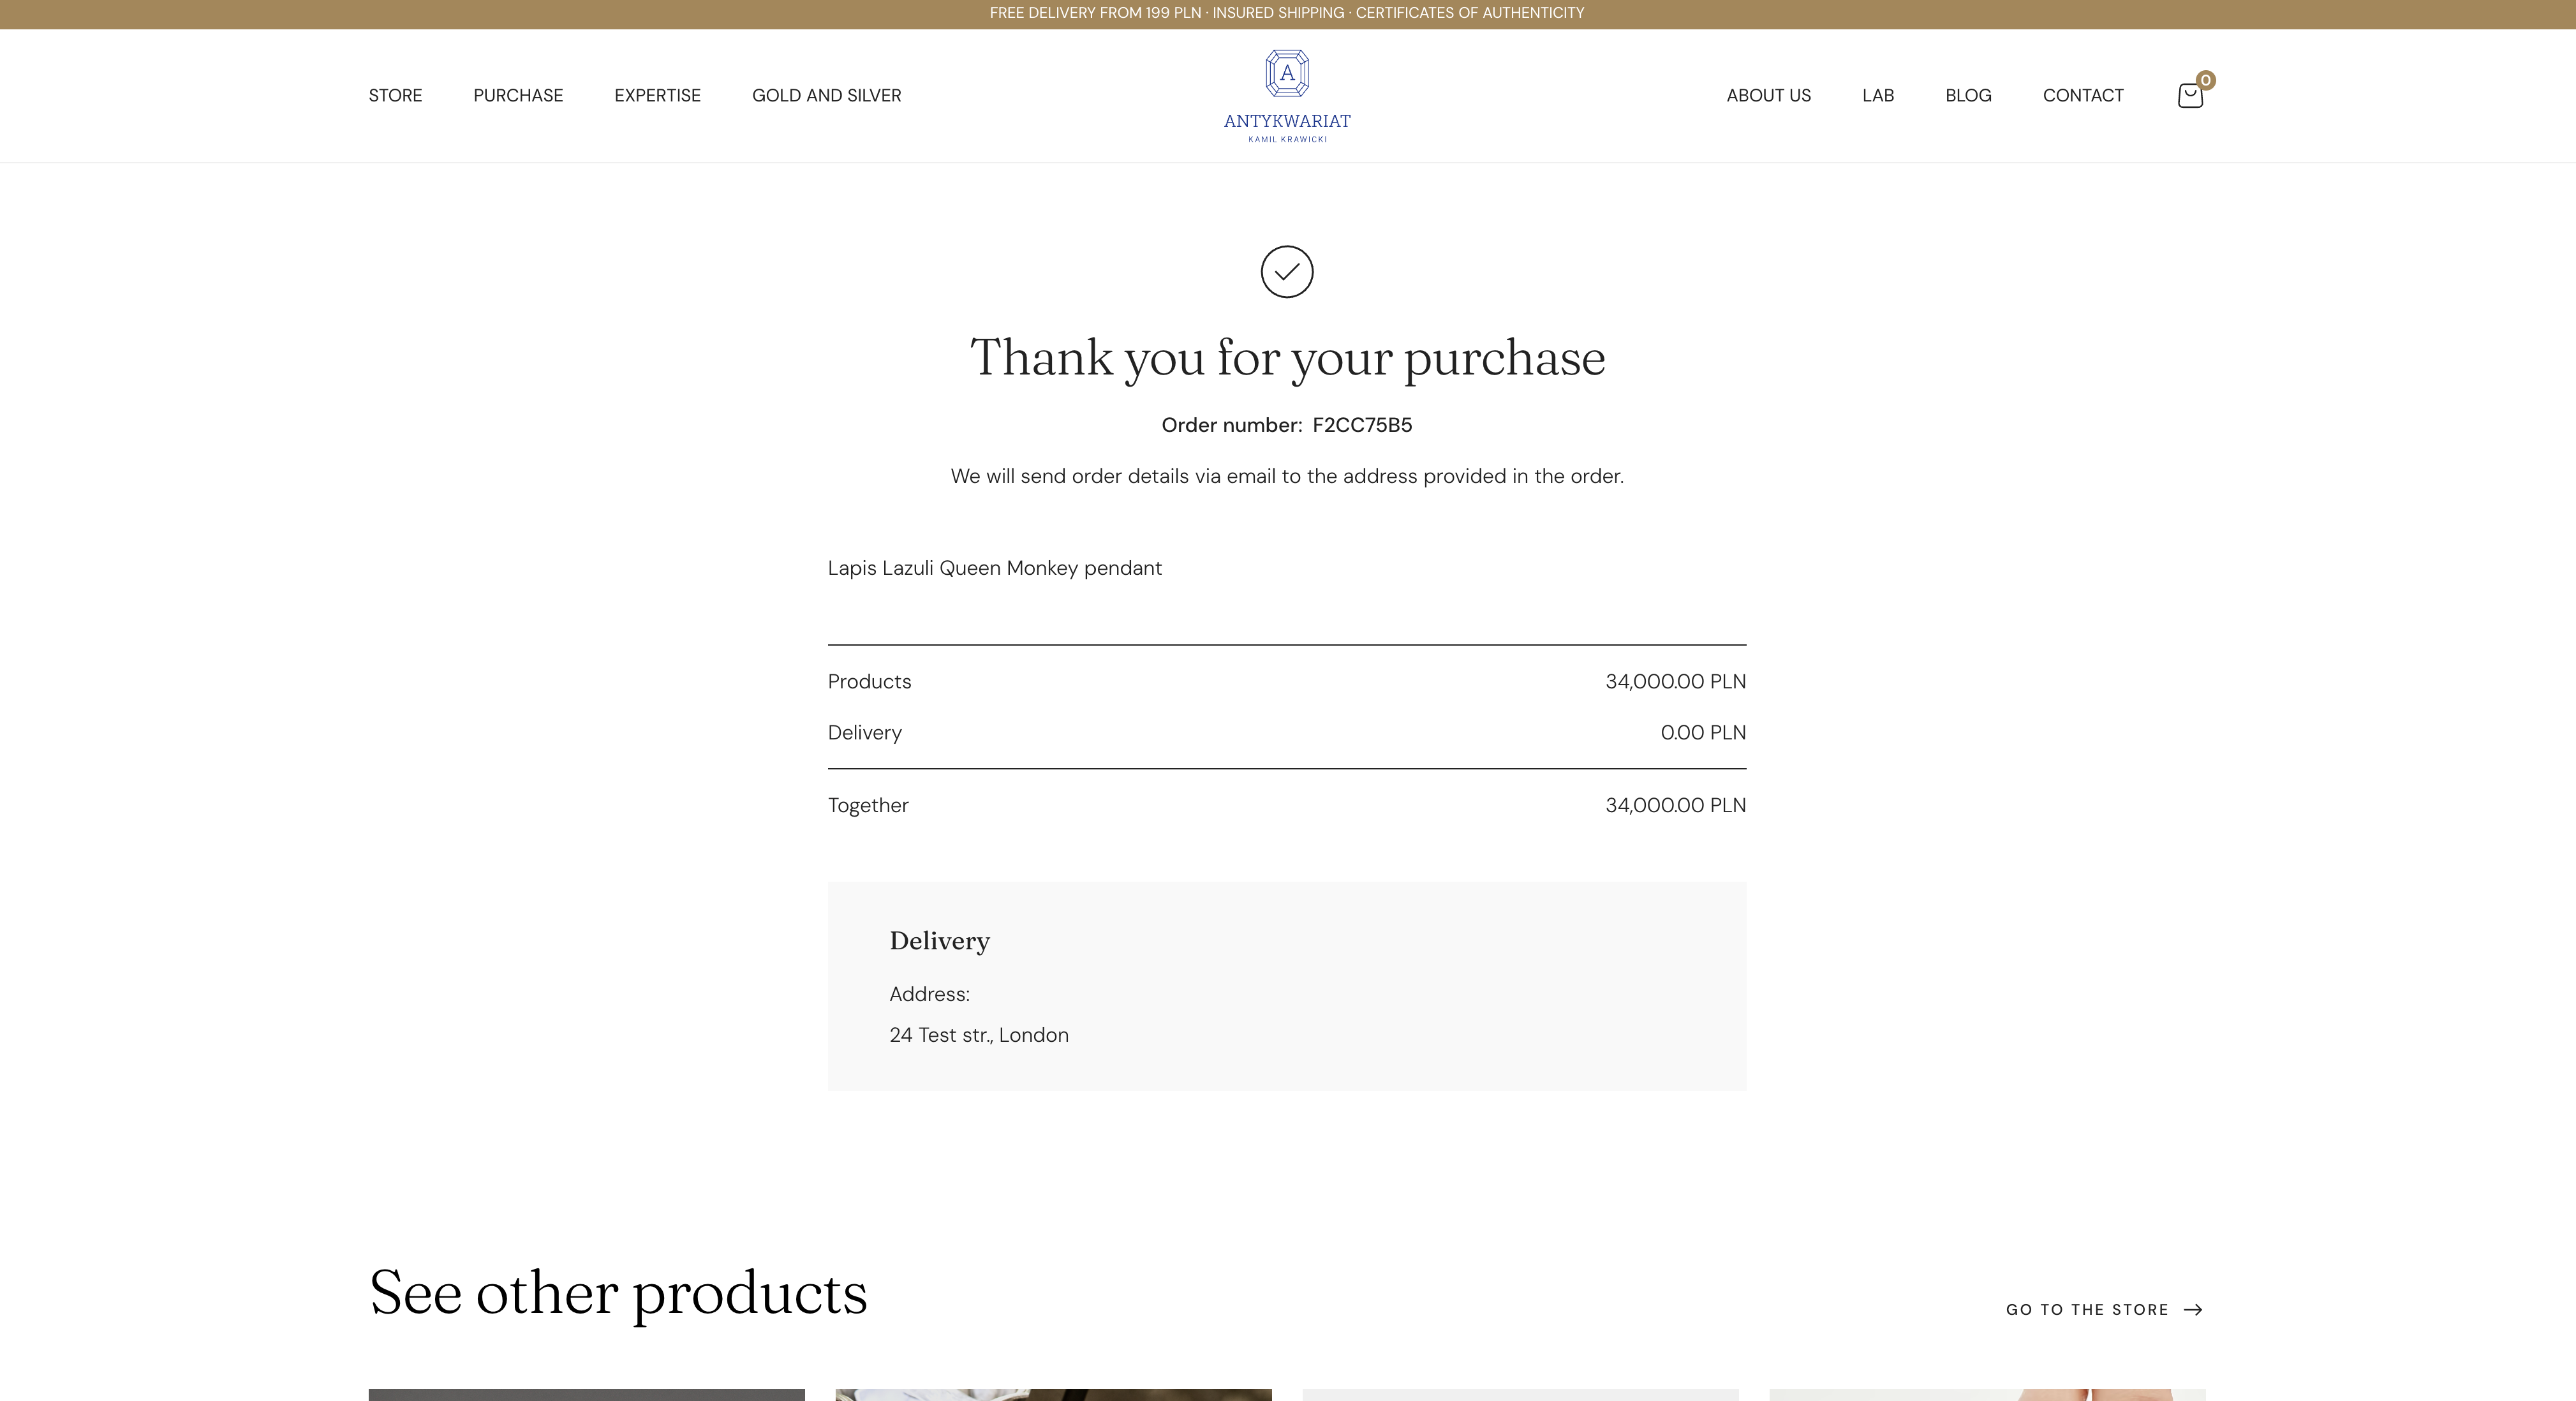Select the order number F2CC75B5 text
2576x1401 pixels.
pyautogui.click(x=1362, y=425)
